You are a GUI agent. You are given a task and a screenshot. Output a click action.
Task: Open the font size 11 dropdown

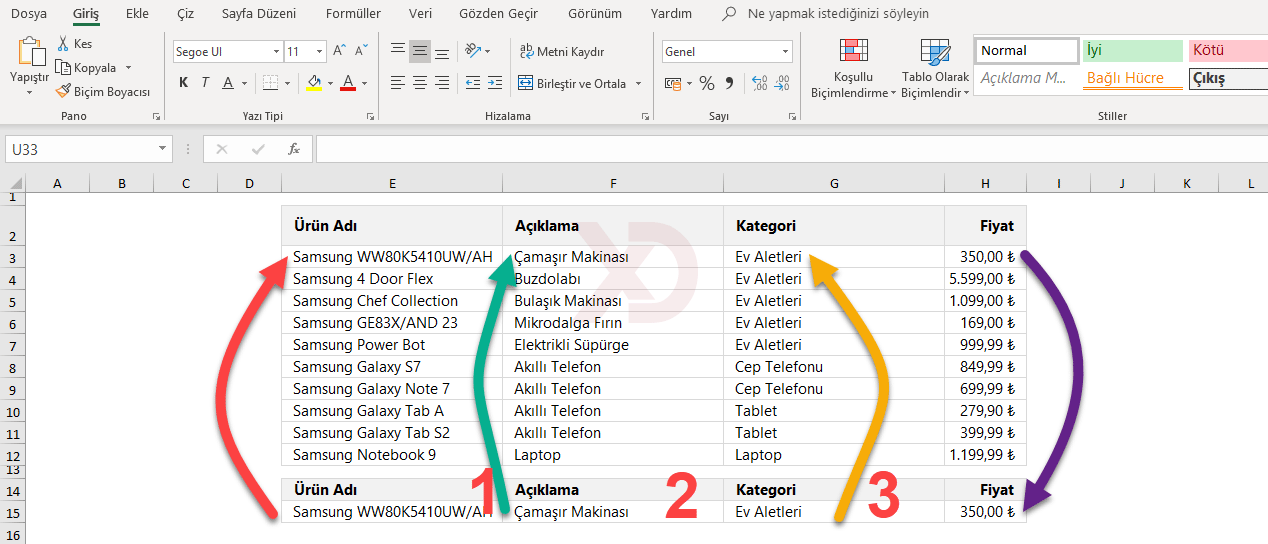pyautogui.click(x=319, y=51)
